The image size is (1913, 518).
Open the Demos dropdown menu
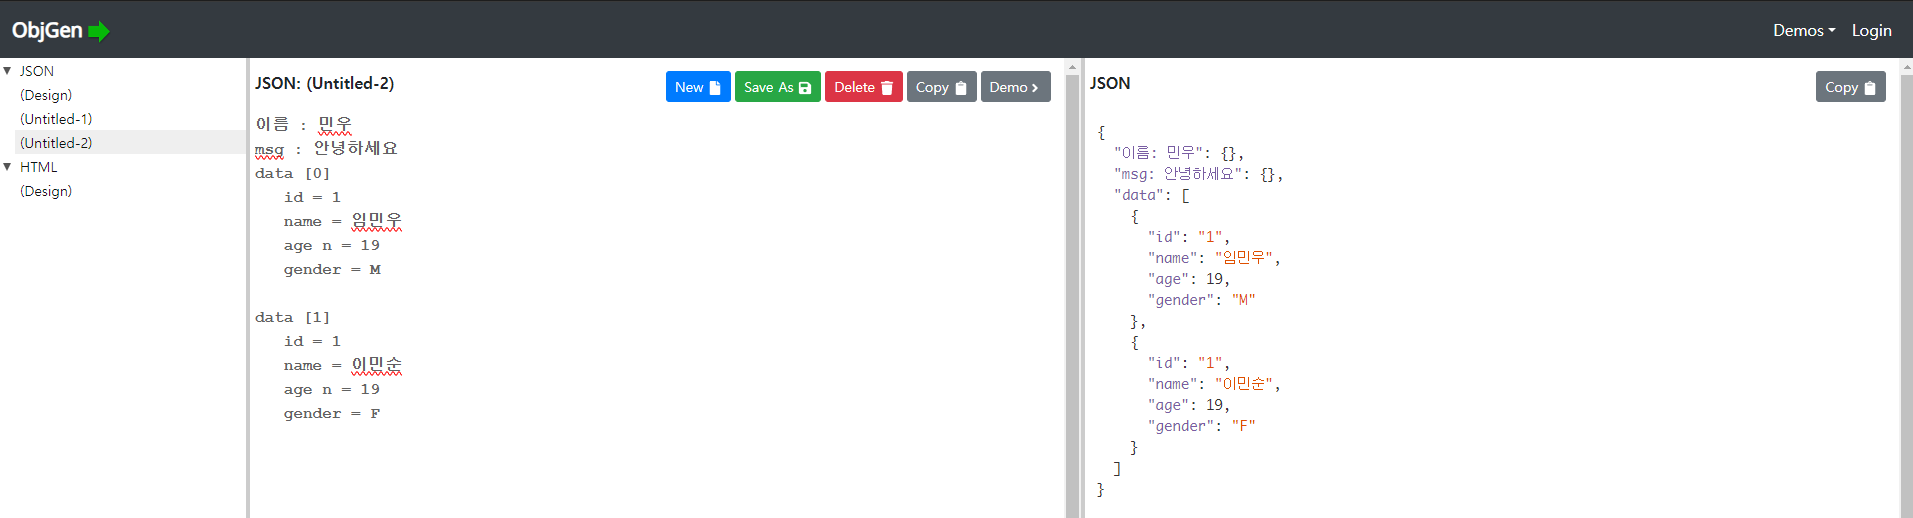click(1804, 30)
